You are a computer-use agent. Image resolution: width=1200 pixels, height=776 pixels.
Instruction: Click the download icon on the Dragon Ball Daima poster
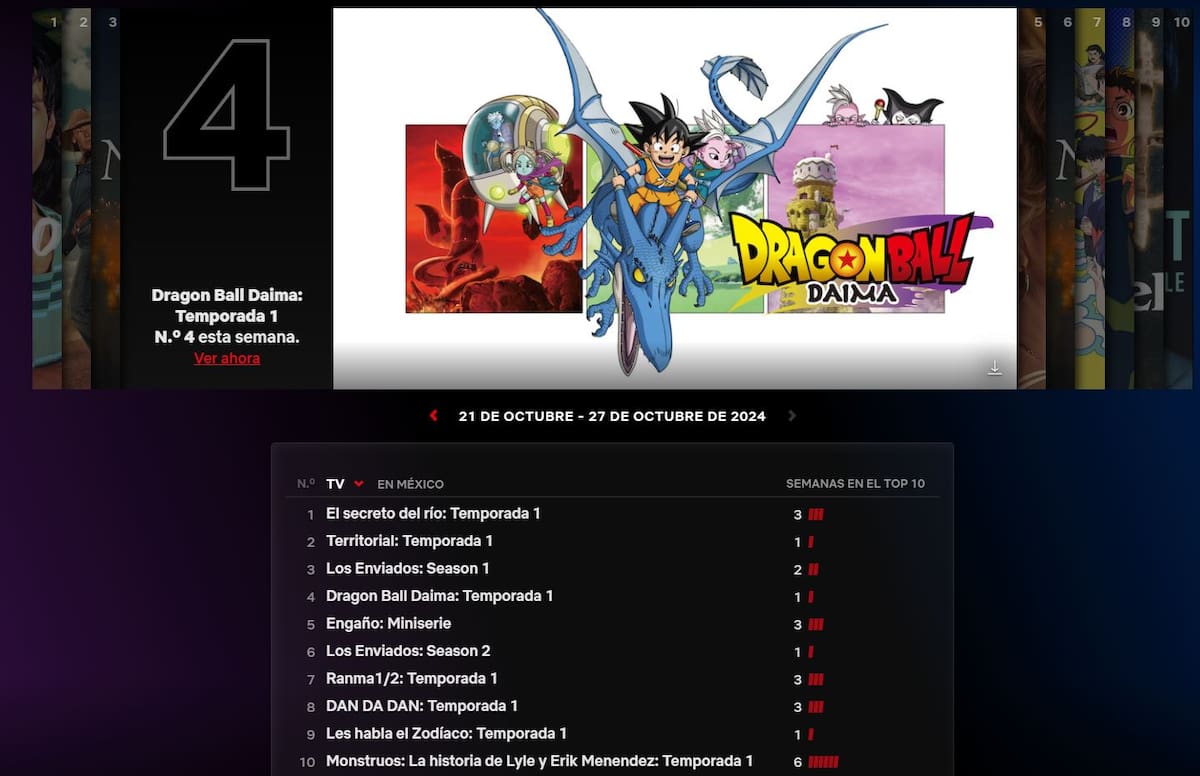pyautogui.click(x=994, y=368)
